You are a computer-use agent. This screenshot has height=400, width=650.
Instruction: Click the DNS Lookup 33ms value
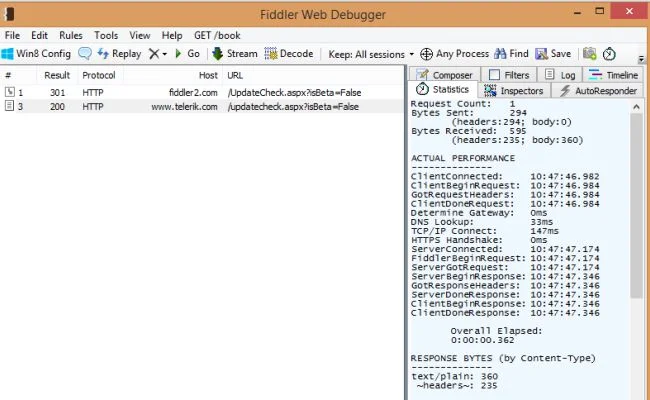541,222
